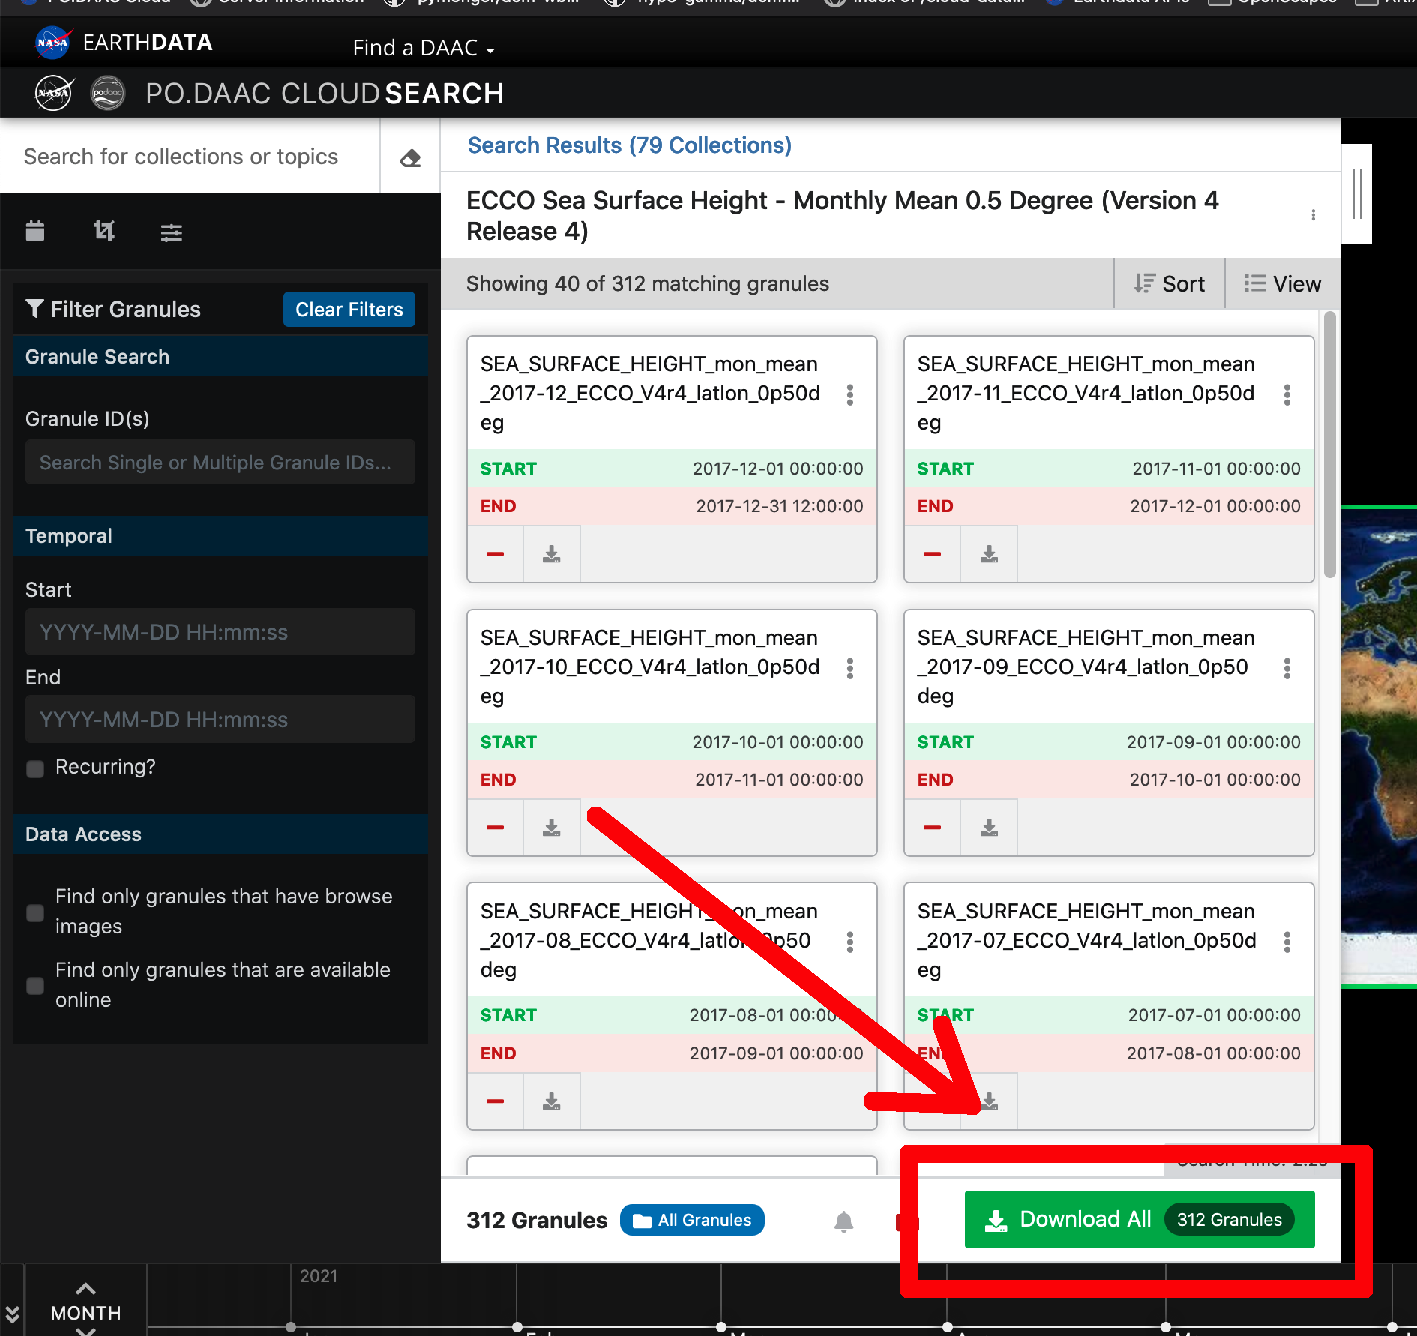Open more actions for 2017-07 granule
The image size is (1417, 1336).
(1287, 942)
